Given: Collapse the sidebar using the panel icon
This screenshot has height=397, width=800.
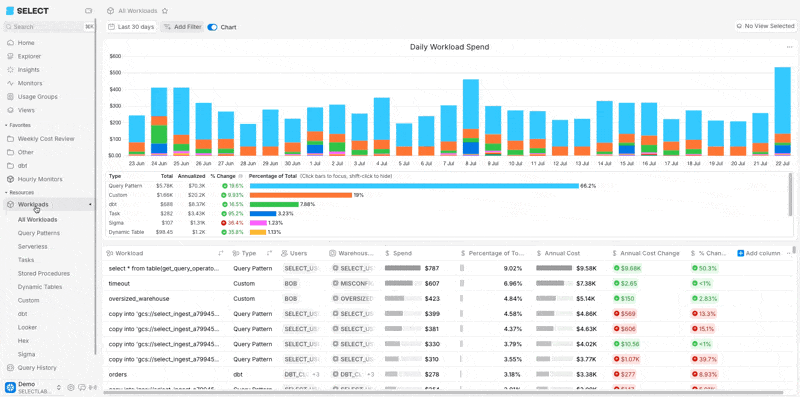Looking at the screenshot, I should [x=88, y=11].
